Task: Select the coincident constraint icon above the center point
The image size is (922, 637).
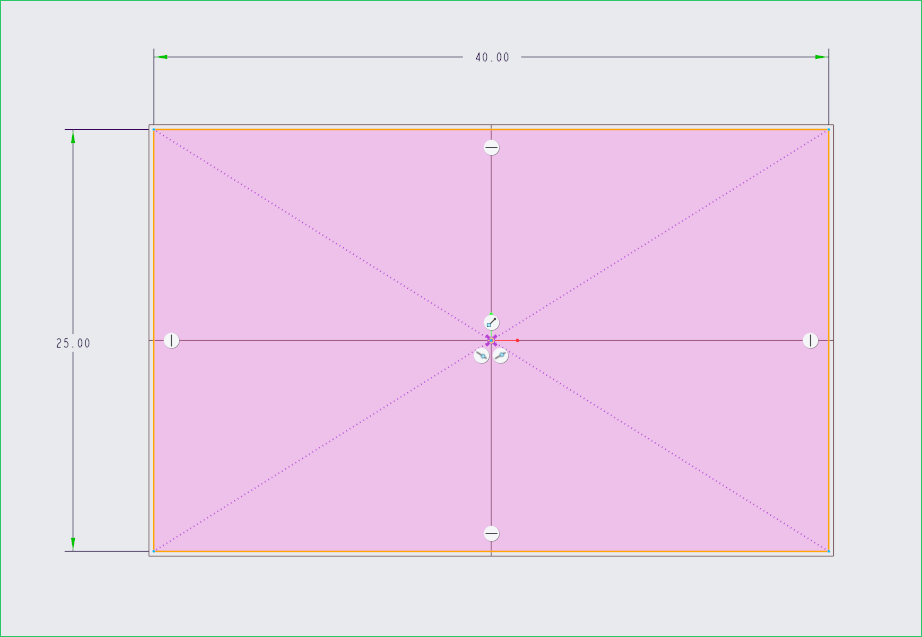Action: click(x=491, y=322)
